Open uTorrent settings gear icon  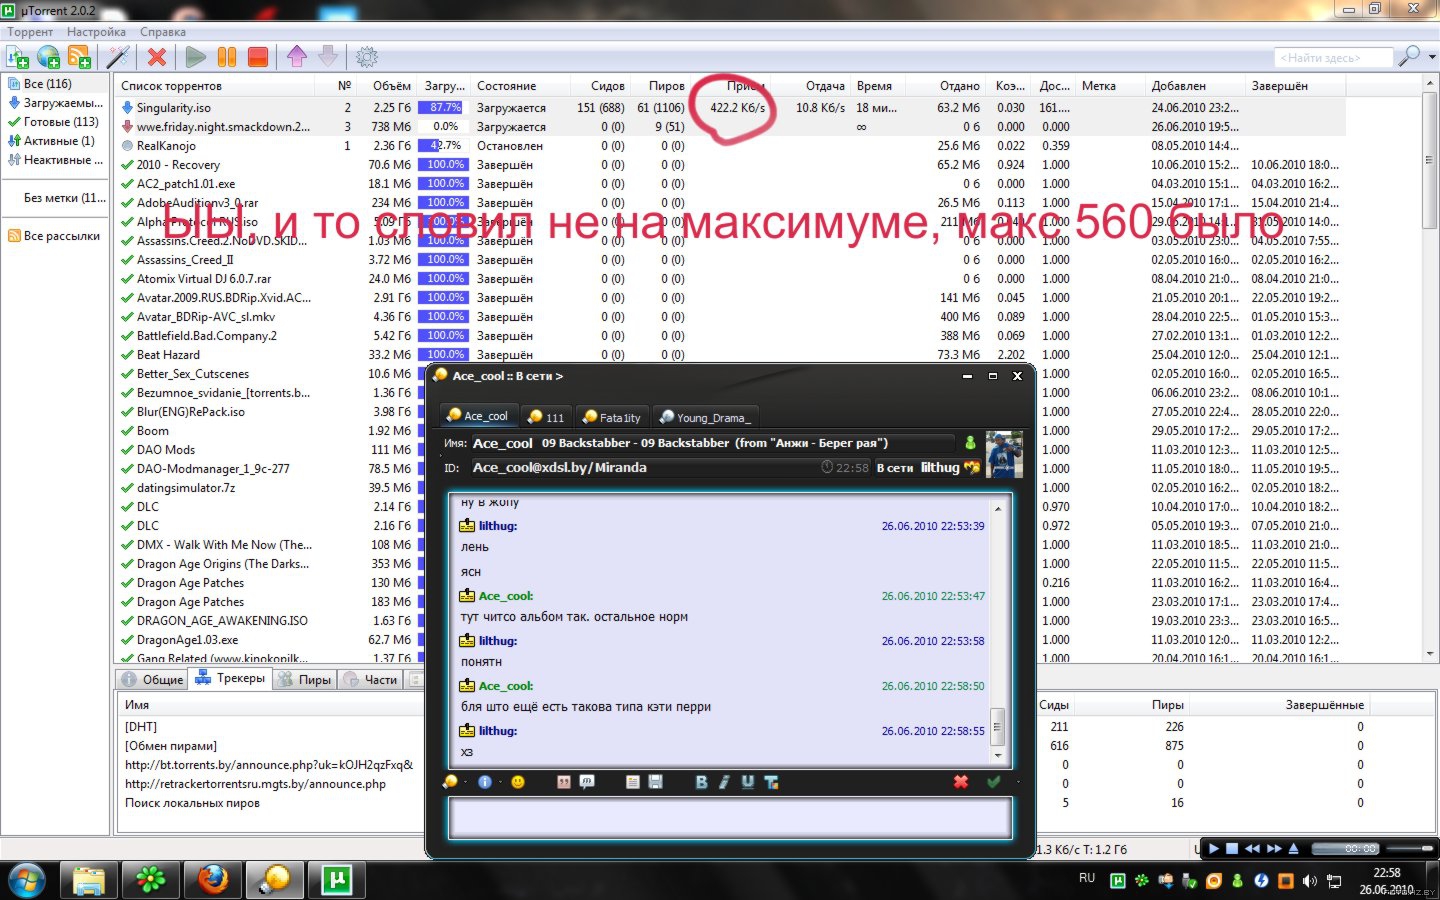coord(367,57)
